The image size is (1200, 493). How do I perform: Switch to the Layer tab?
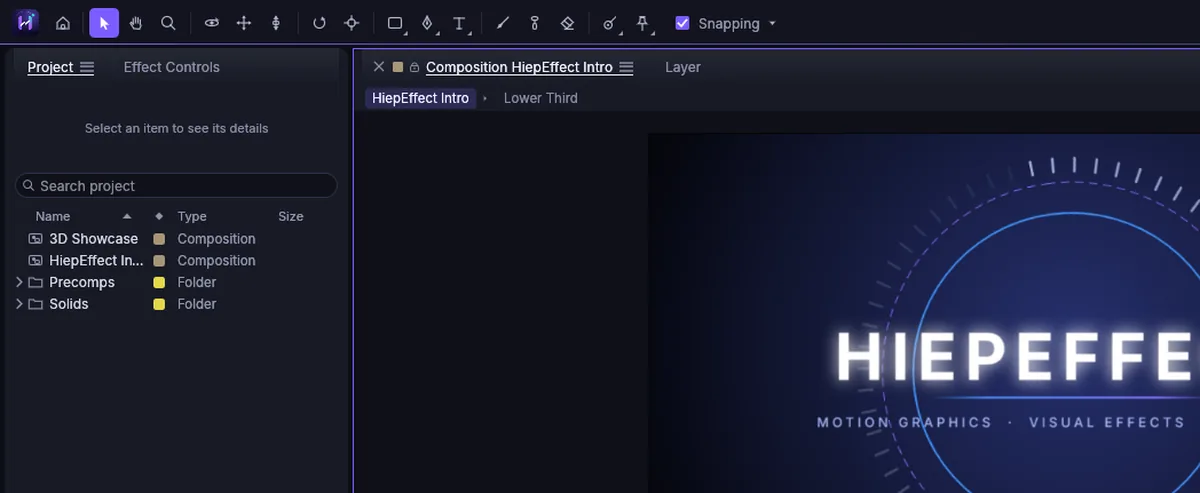point(683,67)
